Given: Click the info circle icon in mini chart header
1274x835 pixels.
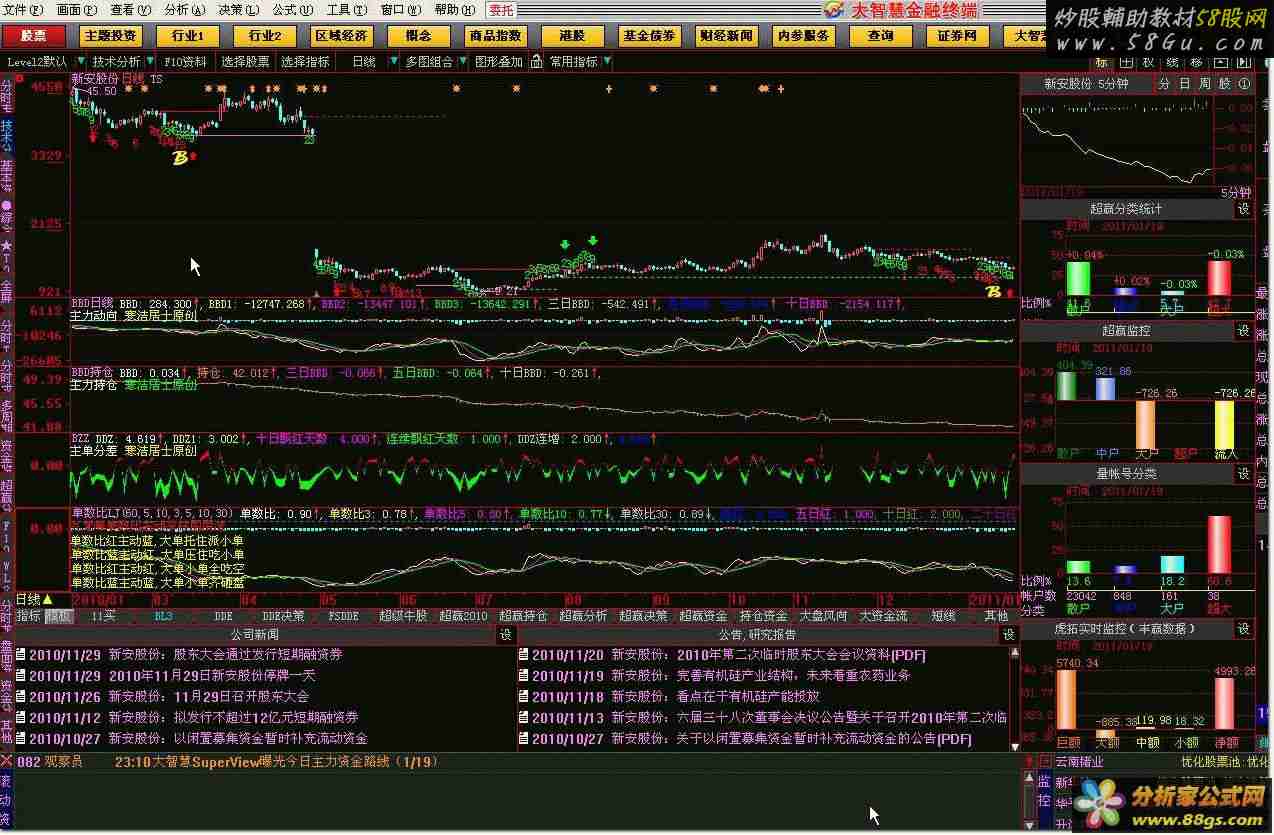Looking at the screenshot, I should (x=1244, y=84).
